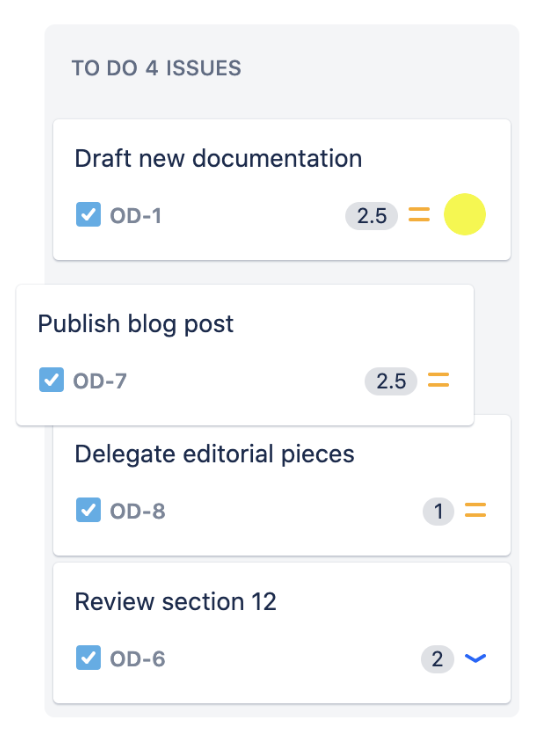Click the low priority chevron on Review section 12

pyautogui.click(x=475, y=658)
